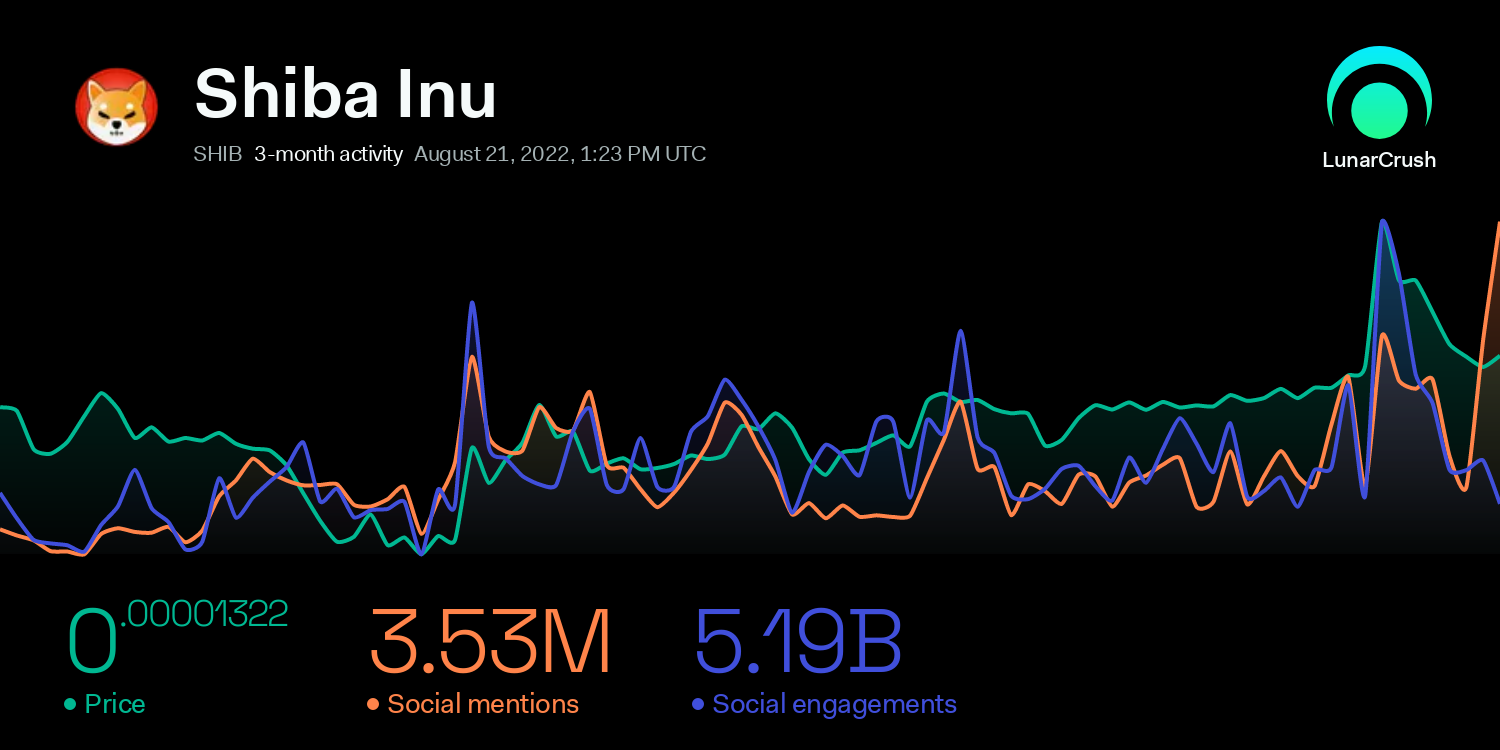Select the 3.53M social mentions value
Screen dimensions: 1500x750
(489, 642)
